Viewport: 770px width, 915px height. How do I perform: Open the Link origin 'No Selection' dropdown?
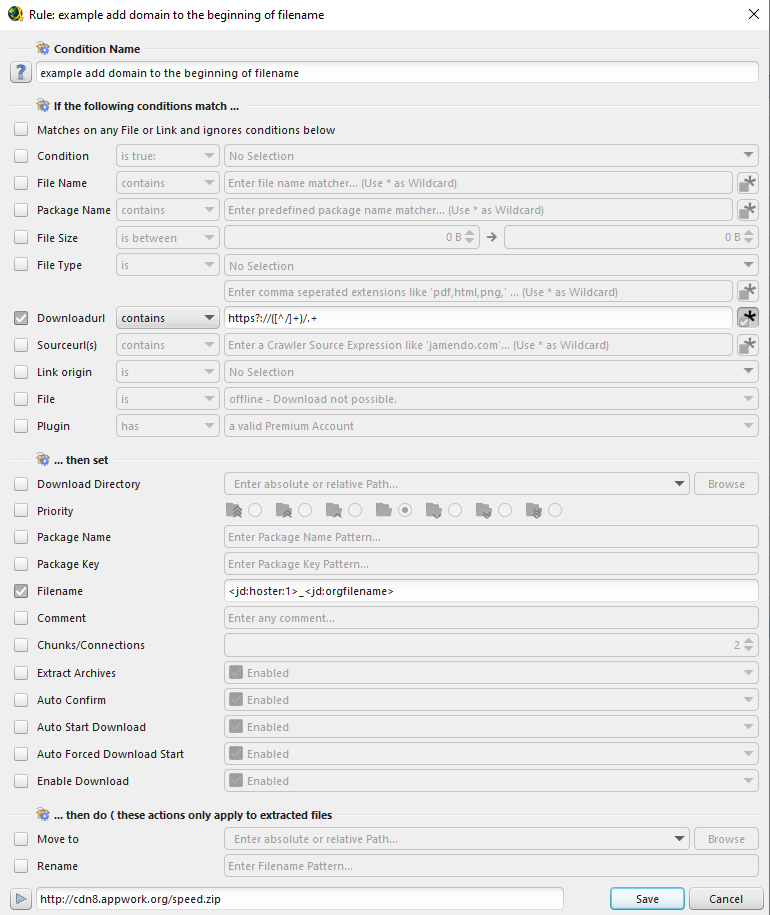[x=491, y=372]
